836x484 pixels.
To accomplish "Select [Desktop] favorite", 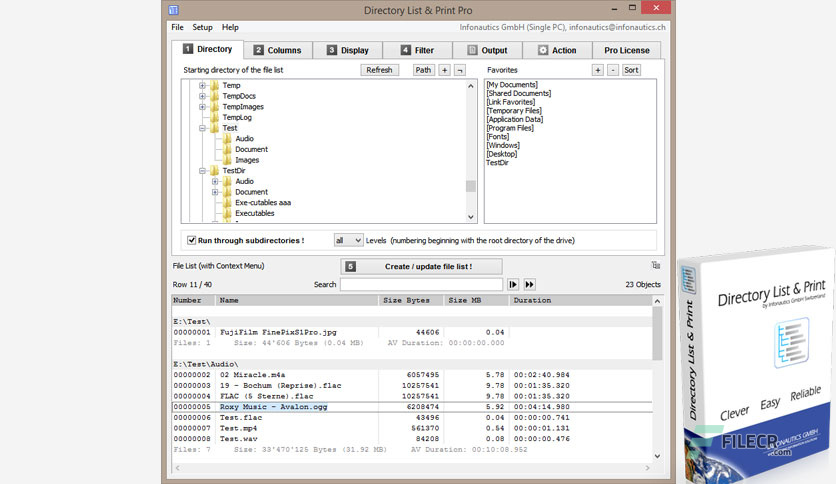I will [502, 154].
